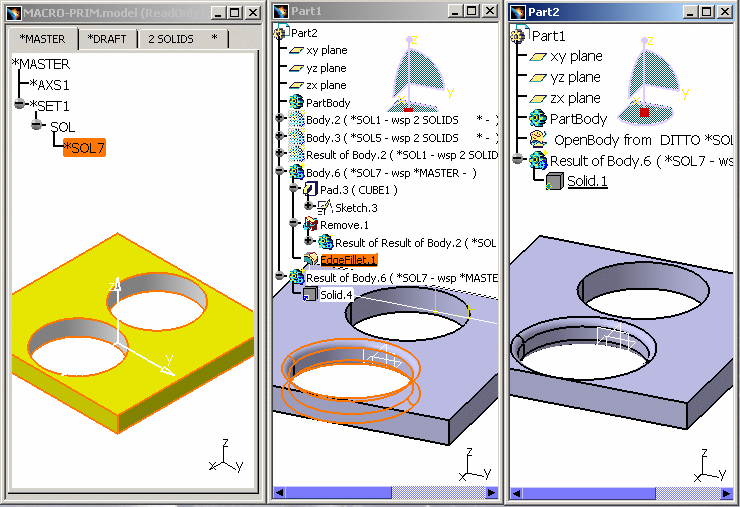
Task: Select the xy plane icon in Part2 window
Action: point(538,56)
